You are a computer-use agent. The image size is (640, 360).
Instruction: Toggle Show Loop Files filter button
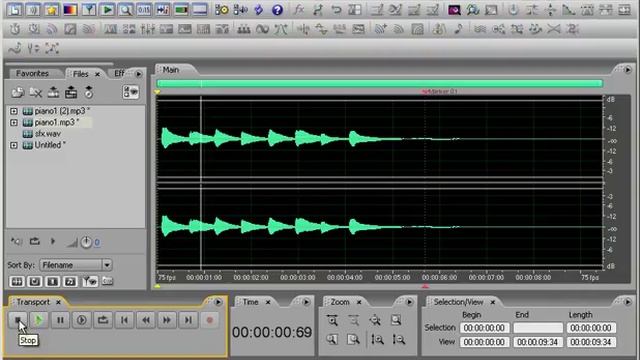click(35, 282)
